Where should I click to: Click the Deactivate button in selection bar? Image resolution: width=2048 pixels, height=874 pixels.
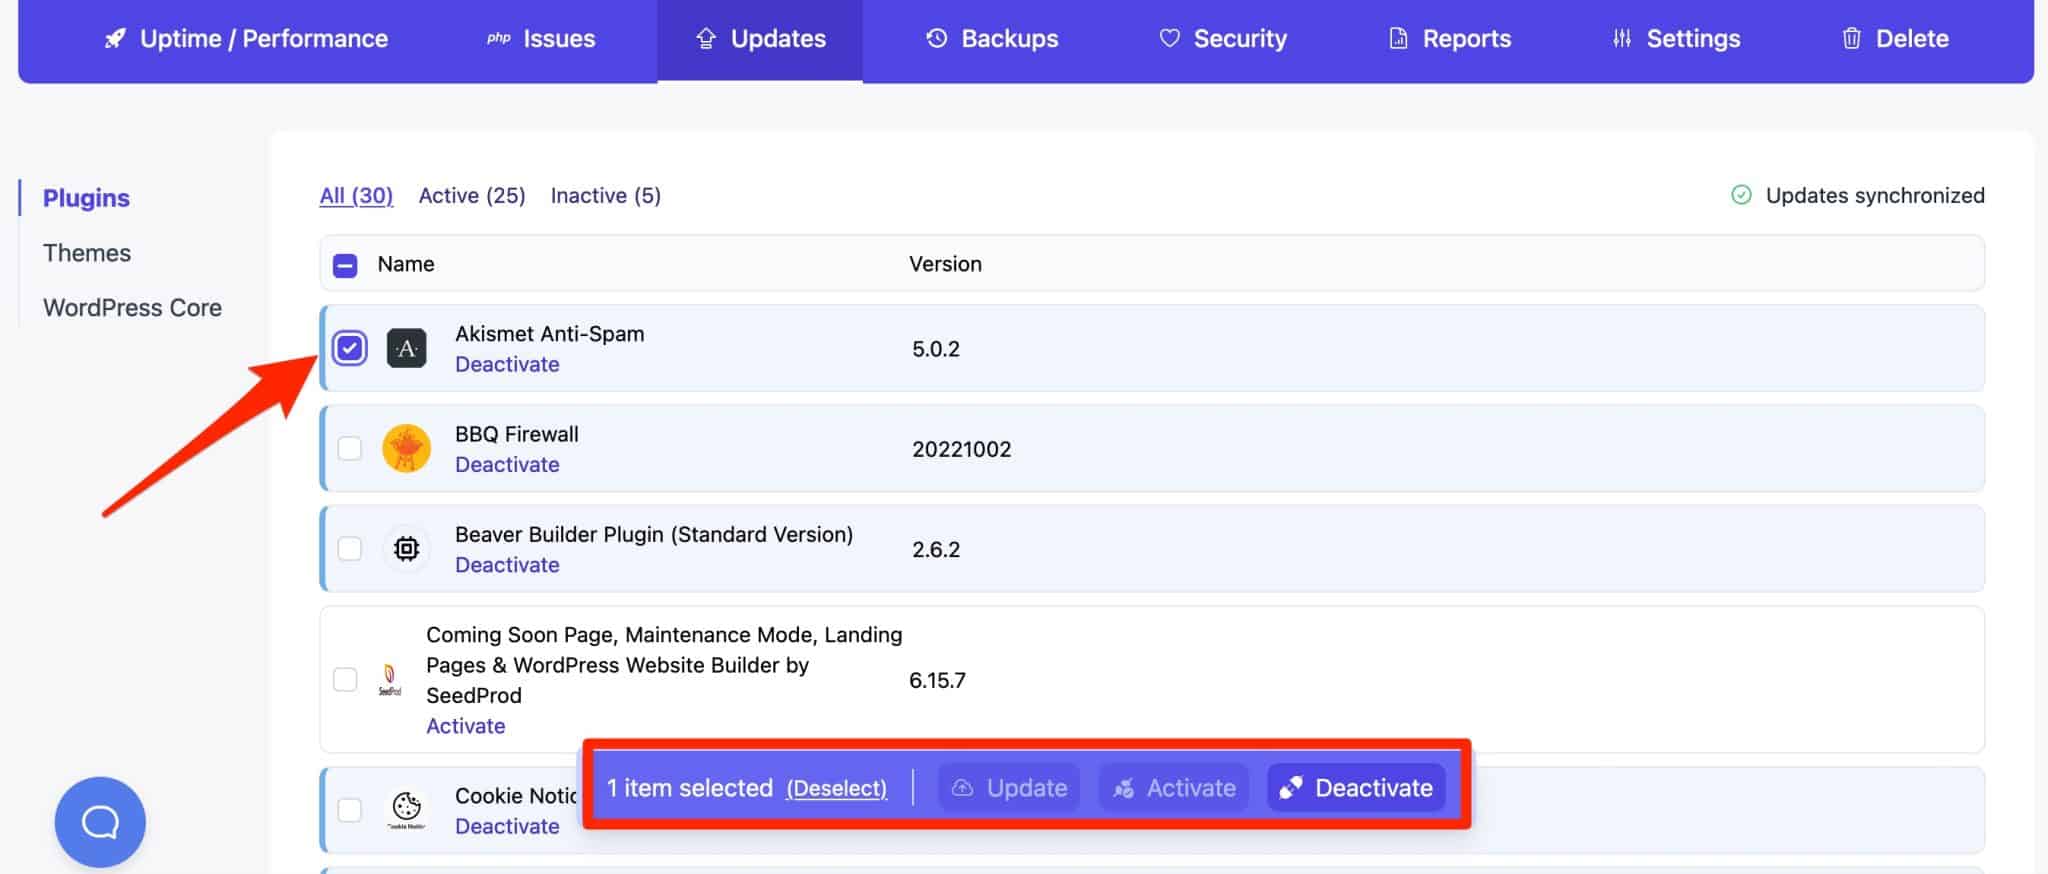coord(1357,788)
